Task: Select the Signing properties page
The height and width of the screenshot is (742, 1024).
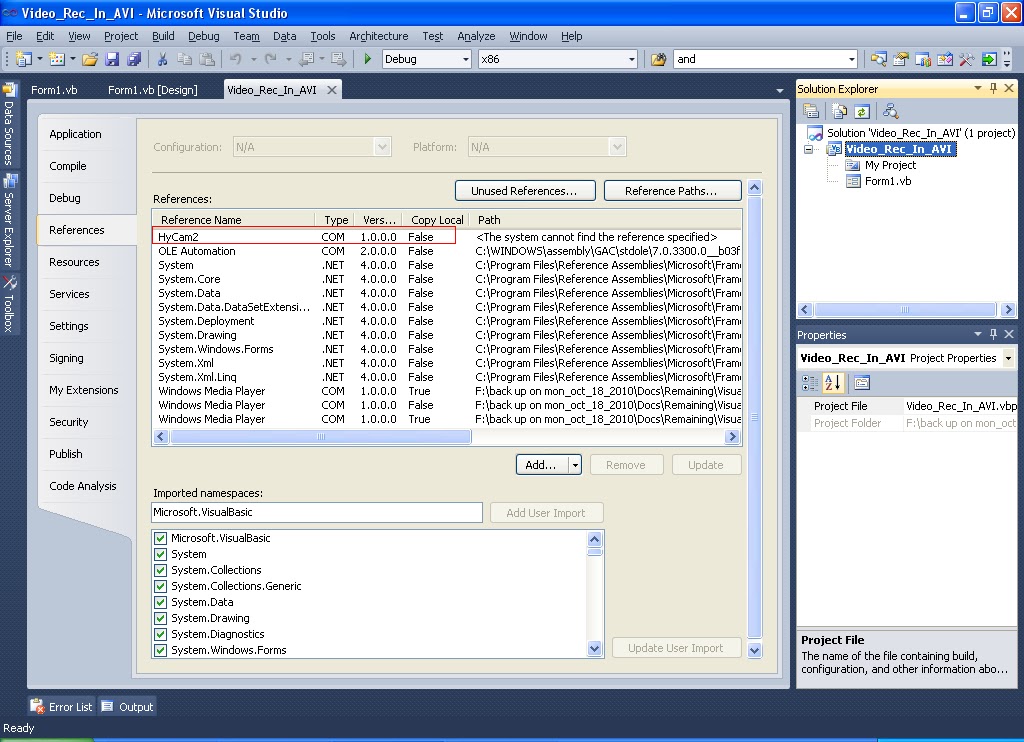Action: [67, 358]
